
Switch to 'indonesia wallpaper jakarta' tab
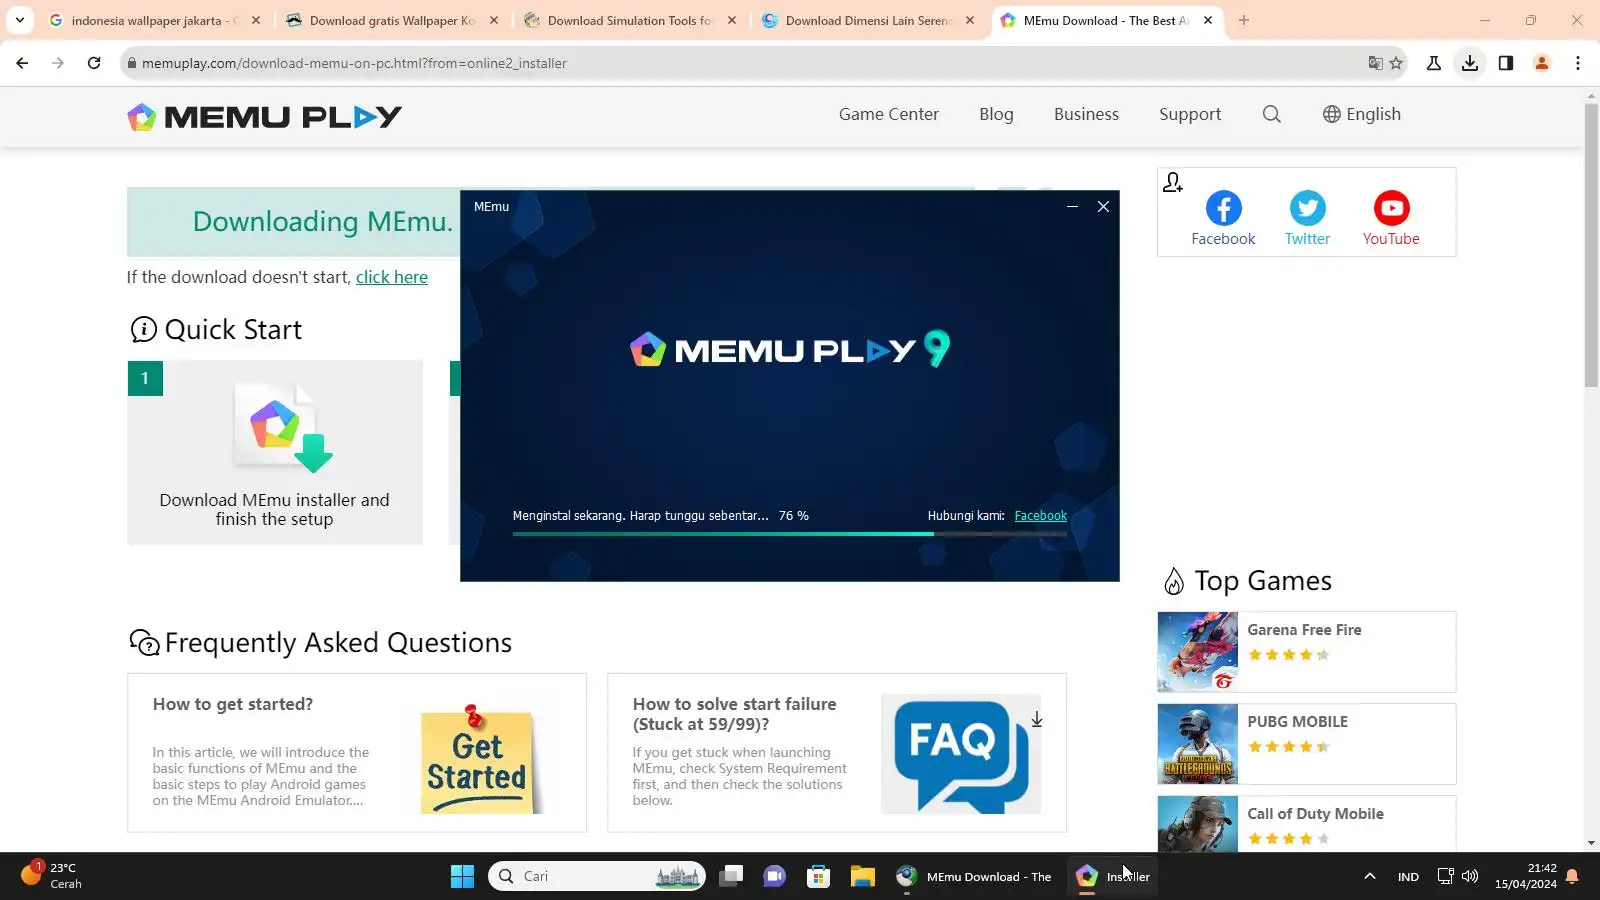click(155, 20)
